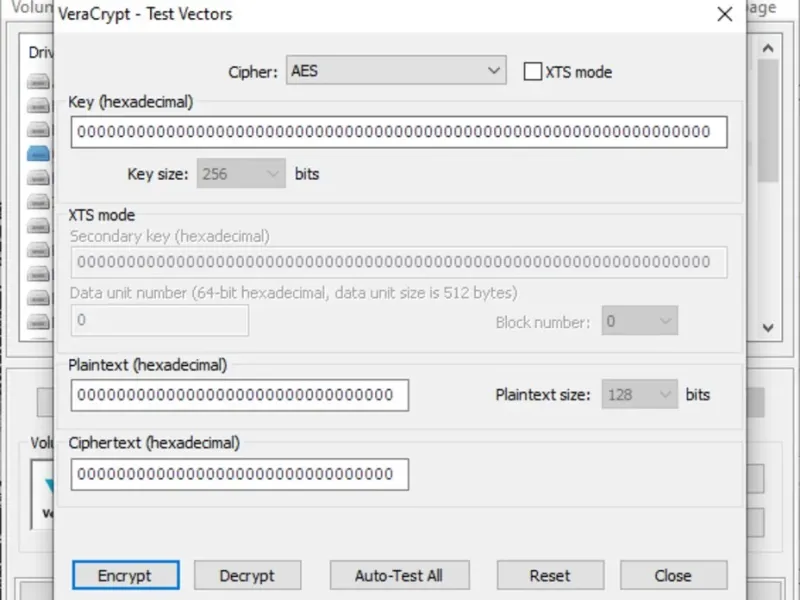Open the Key size 256 dropdown
This screenshot has height=600, width=800.
pos(241,174)
